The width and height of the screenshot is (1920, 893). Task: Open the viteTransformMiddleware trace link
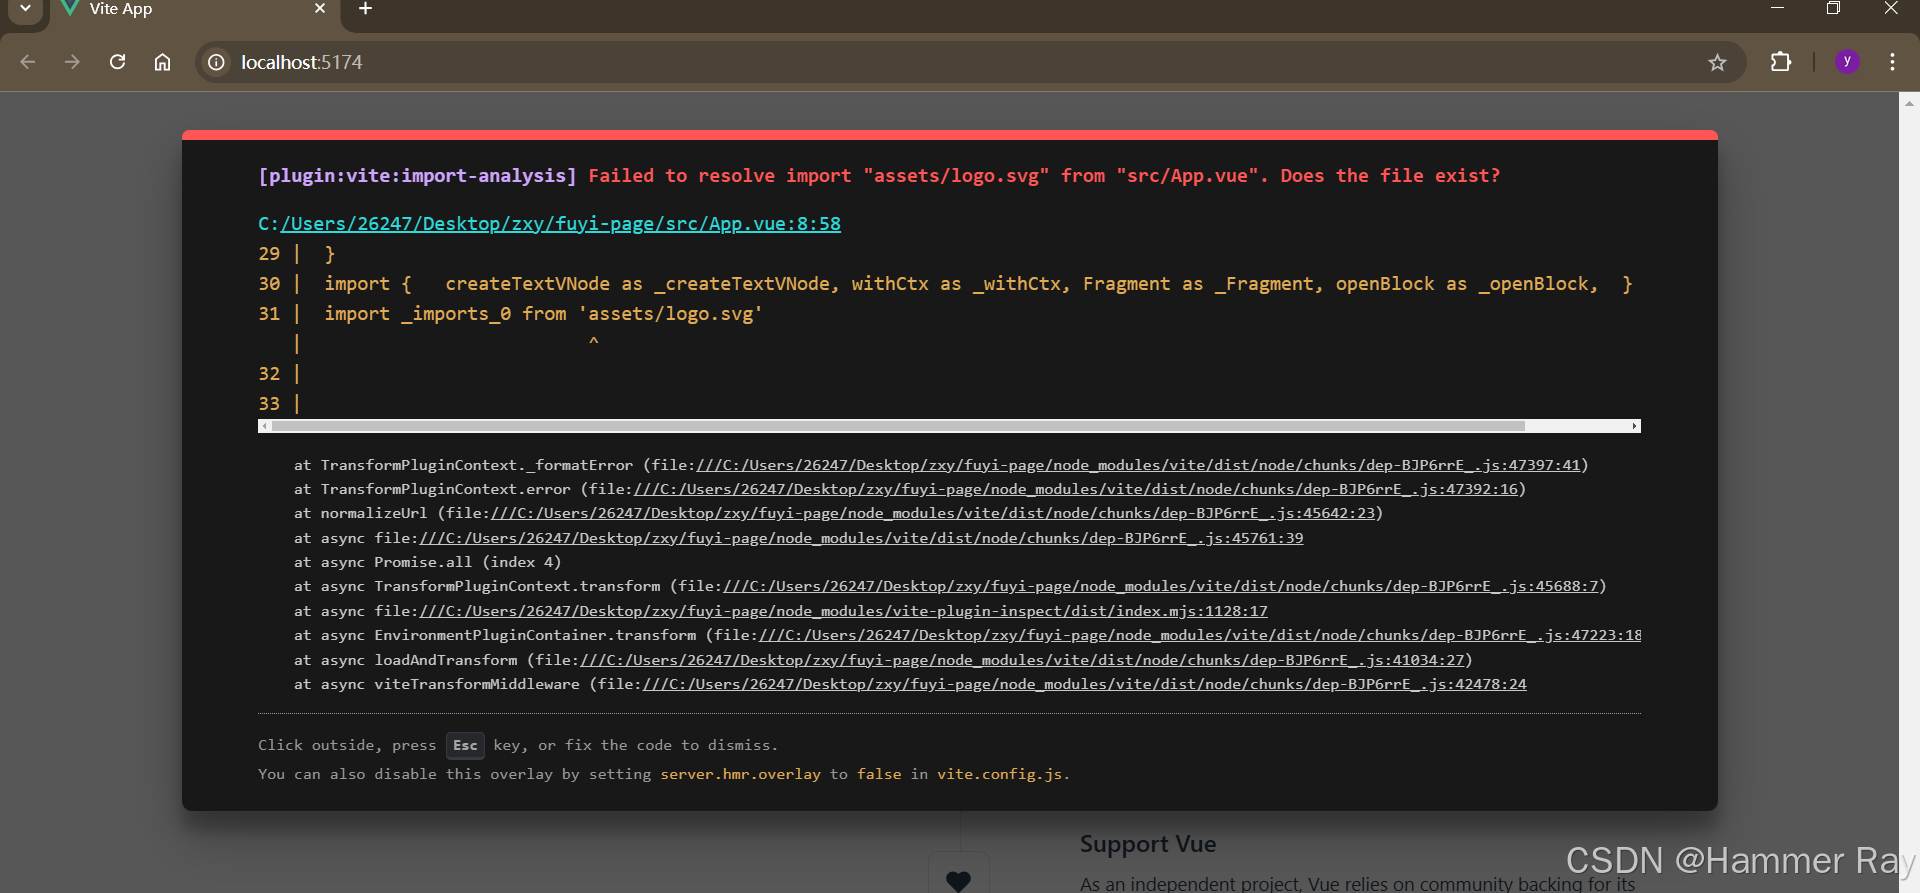pos(1085,684)
